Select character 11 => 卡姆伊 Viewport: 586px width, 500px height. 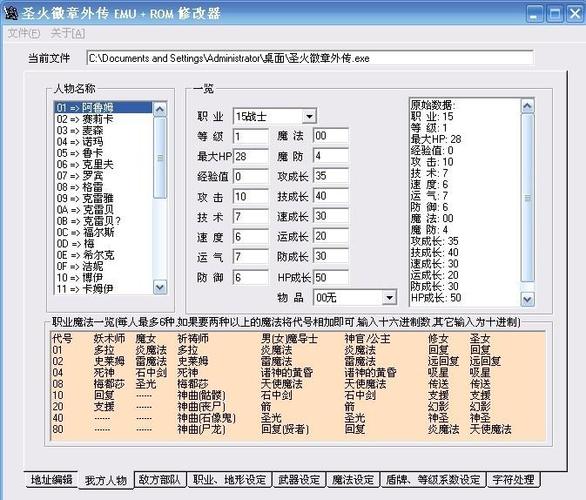tap(104, 289)
